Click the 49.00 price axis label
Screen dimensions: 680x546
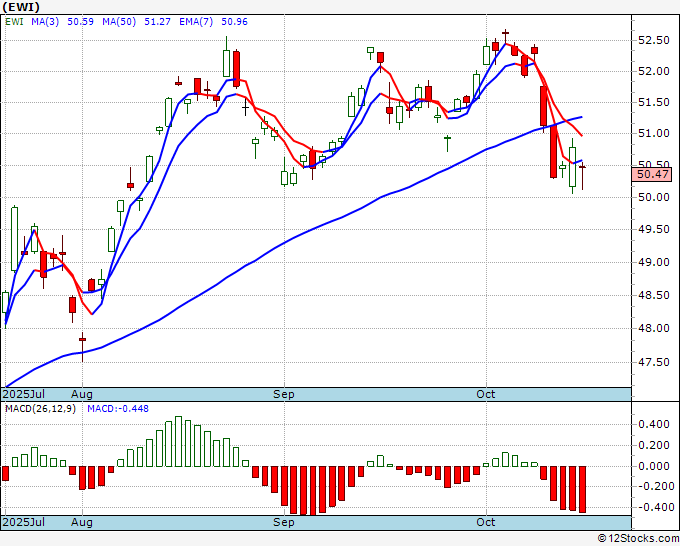(x=654, y=262)
